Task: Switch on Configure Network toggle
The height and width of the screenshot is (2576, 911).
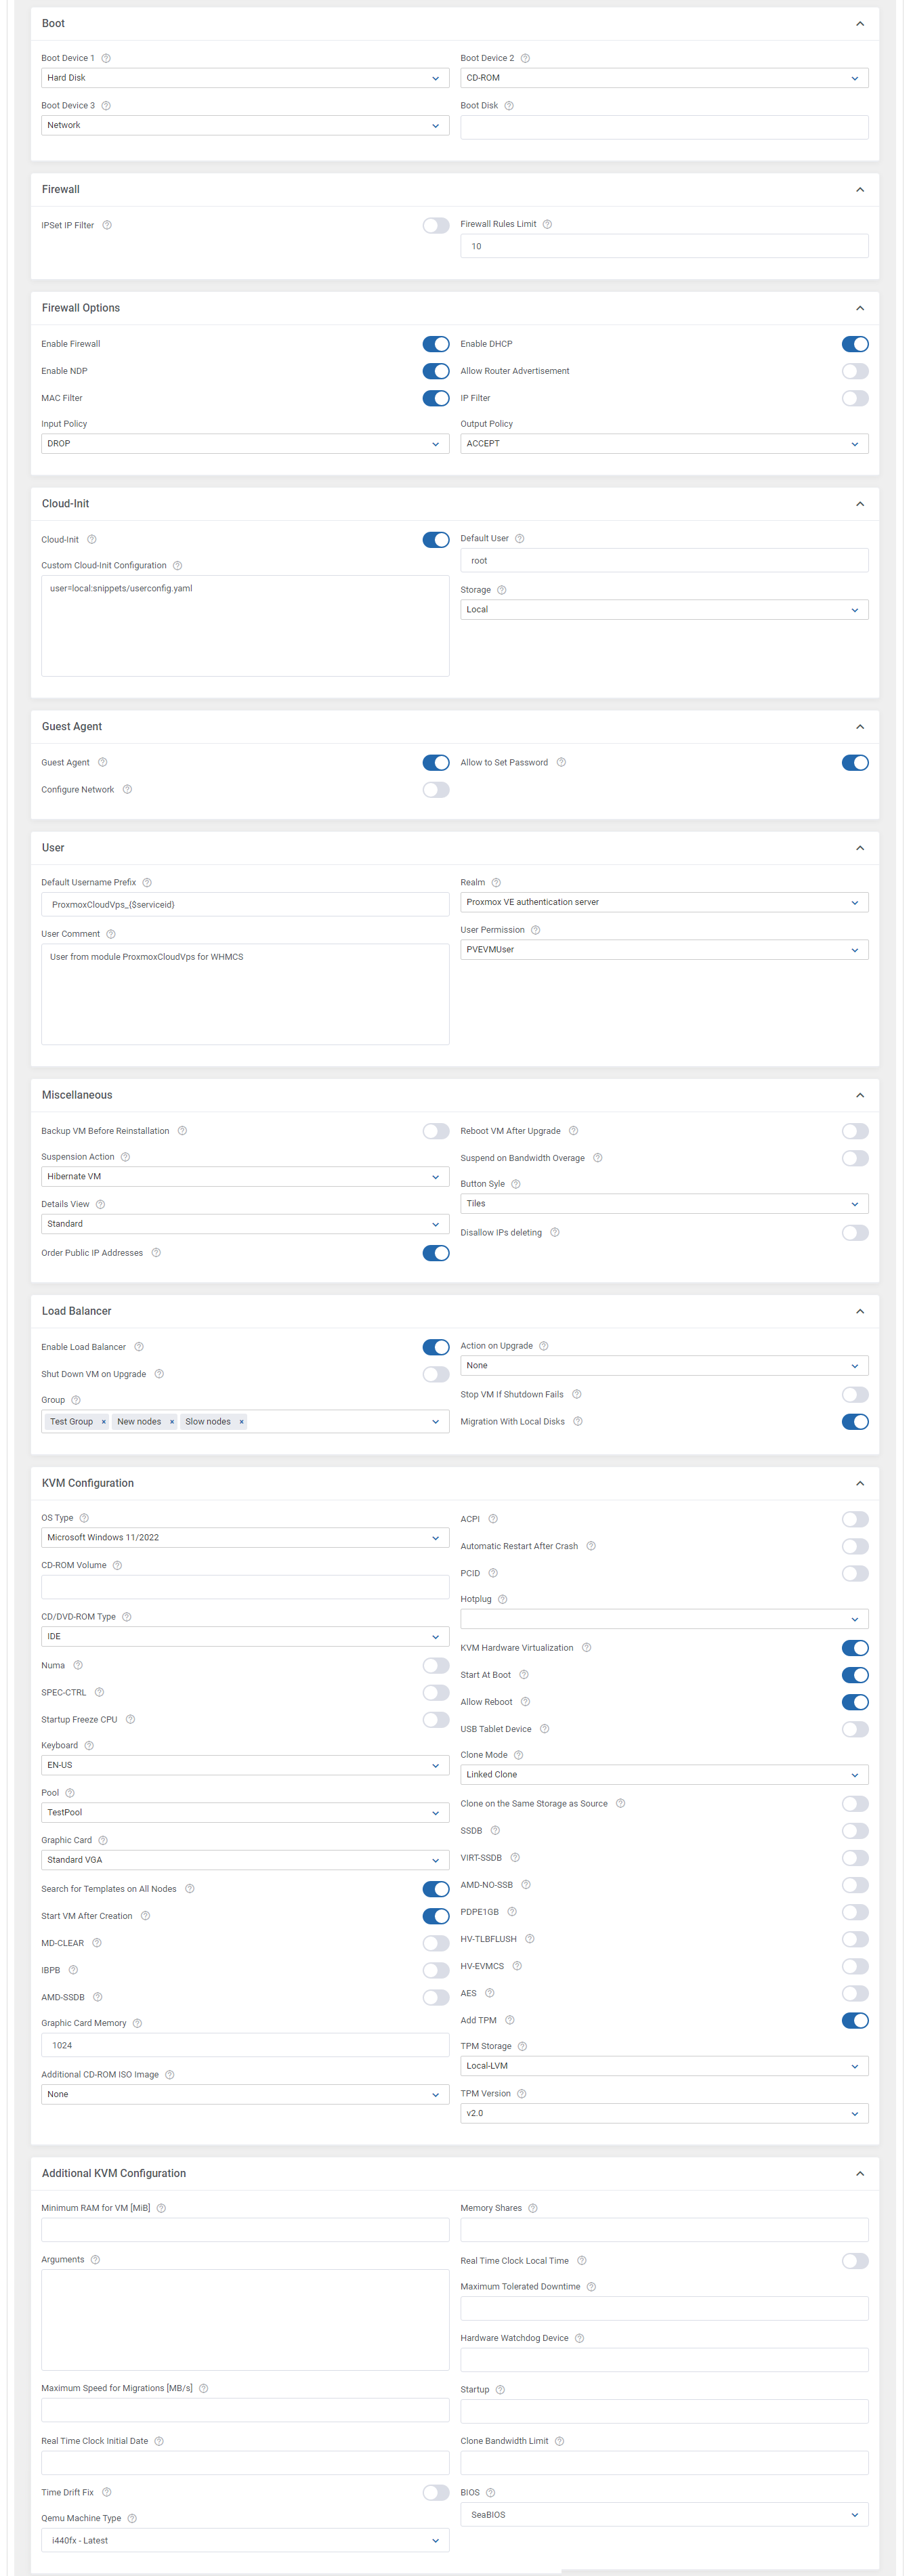Action: coord(436,790)
